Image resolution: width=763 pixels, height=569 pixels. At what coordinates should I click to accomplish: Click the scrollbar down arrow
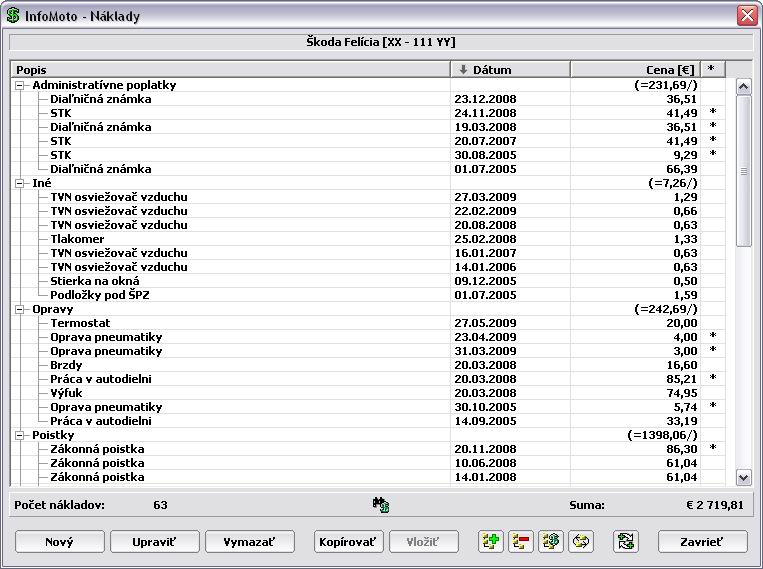743,477
